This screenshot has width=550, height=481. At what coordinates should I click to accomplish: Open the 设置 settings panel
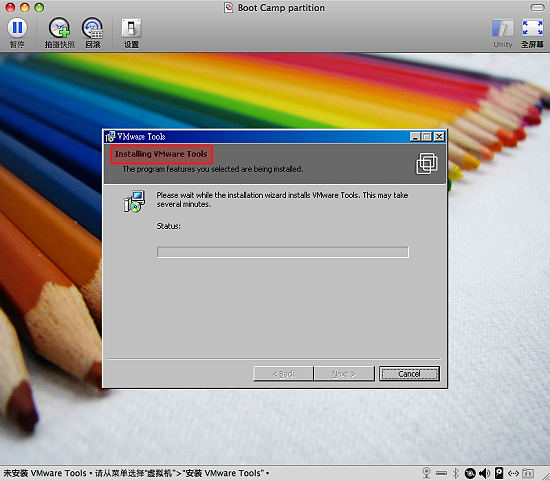131,33
